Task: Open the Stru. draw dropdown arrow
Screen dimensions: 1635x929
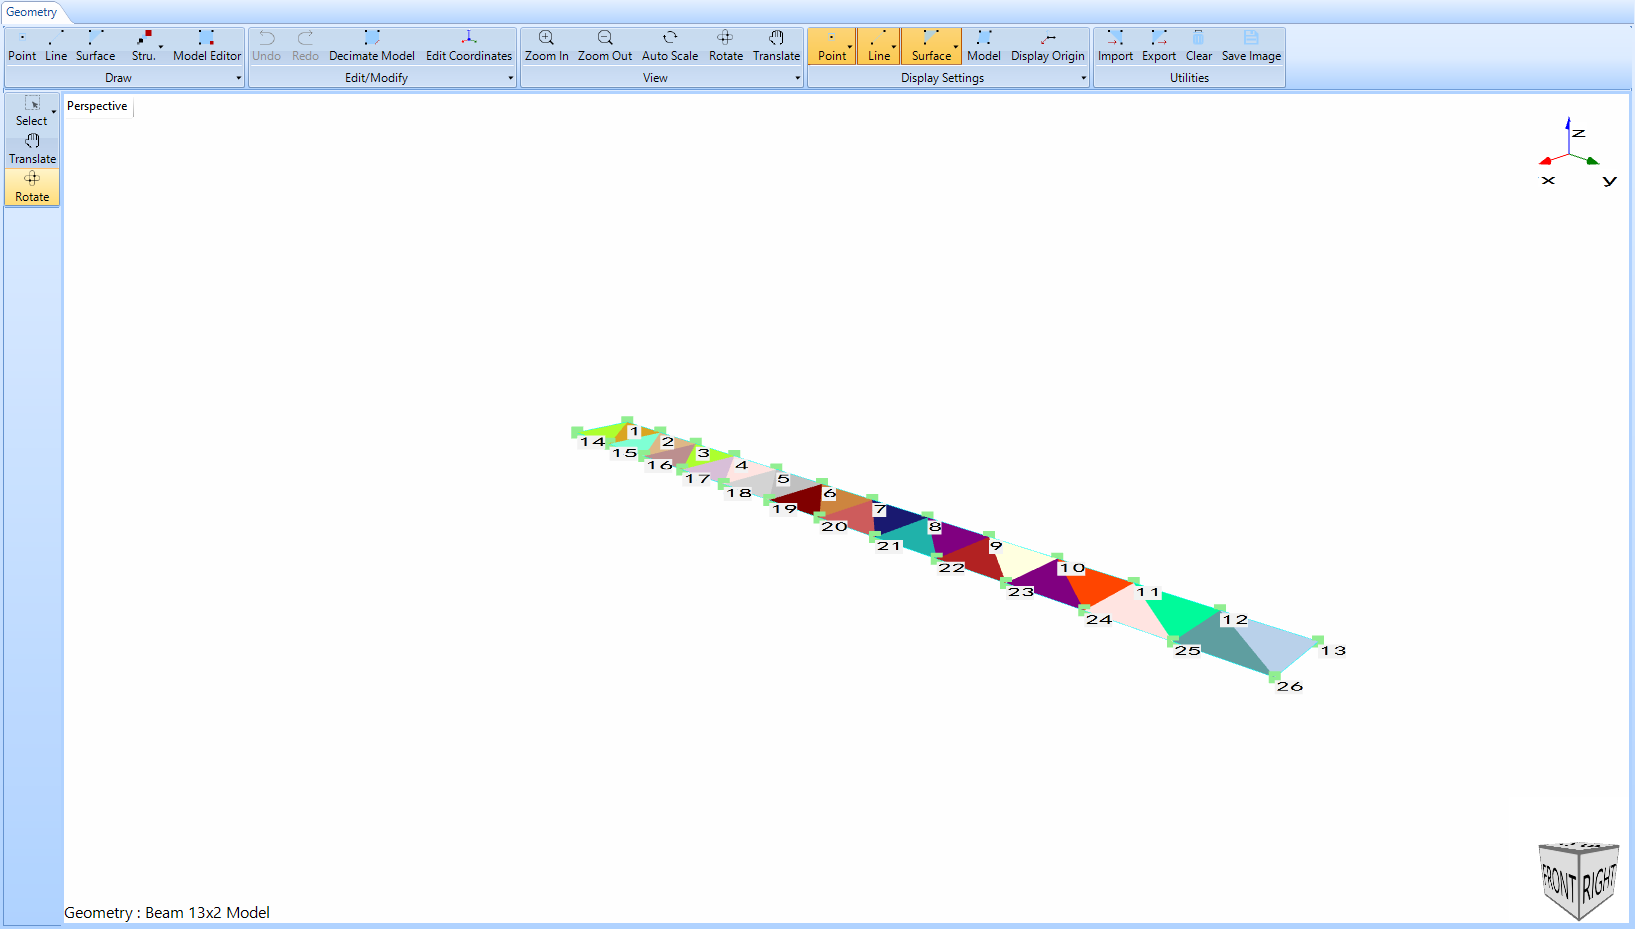Action: (161, 46)
